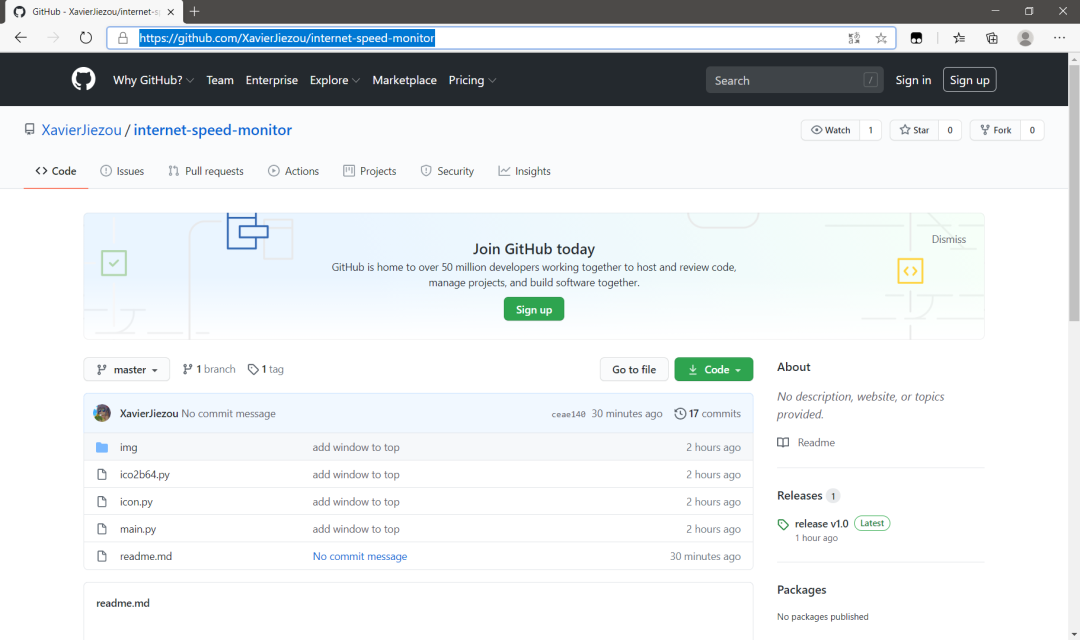The width and height of the screenshot is (1080, 640).
Task: Click Sign in link
Action: [x=913, y=80]
